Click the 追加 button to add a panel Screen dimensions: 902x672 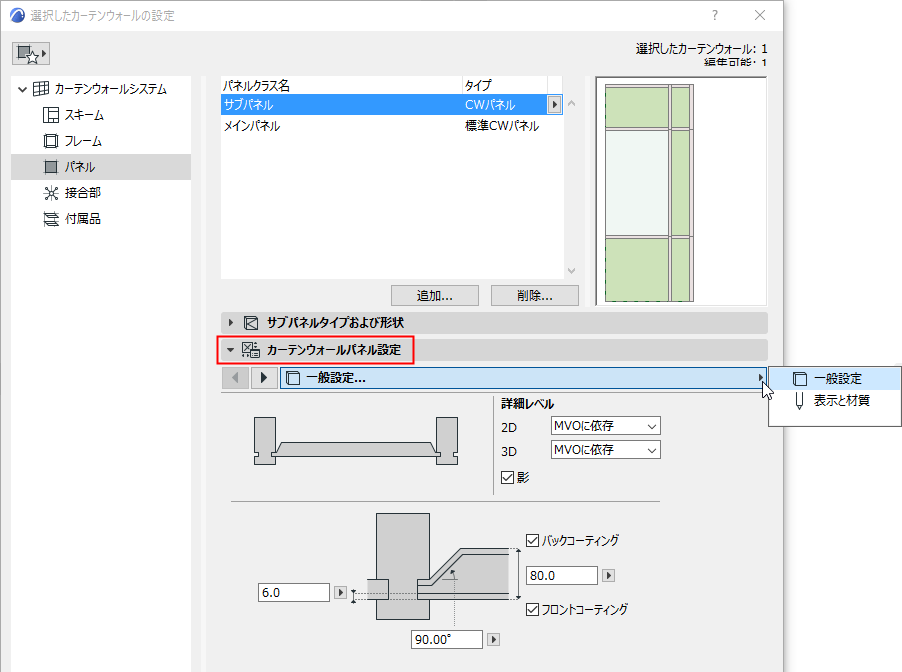pos(434,295)
